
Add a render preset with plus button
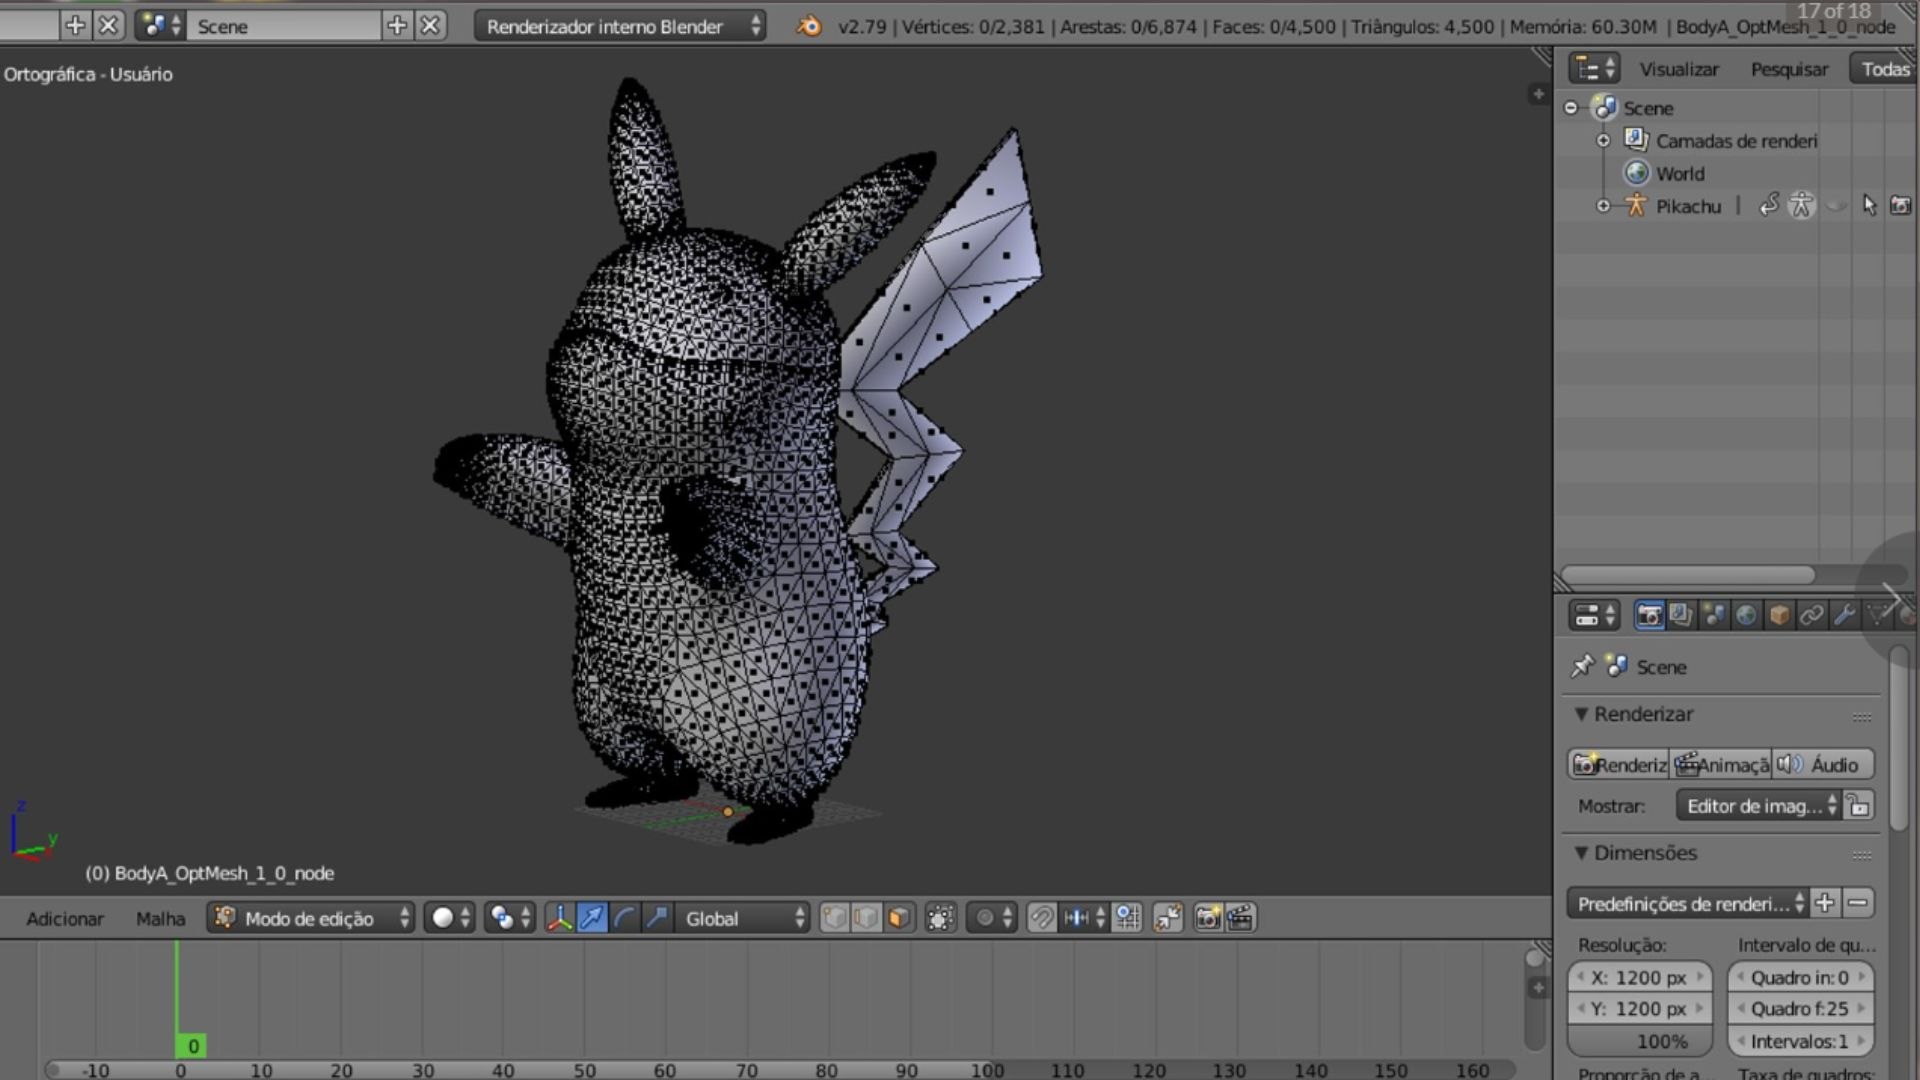(x=1825, y=903)
